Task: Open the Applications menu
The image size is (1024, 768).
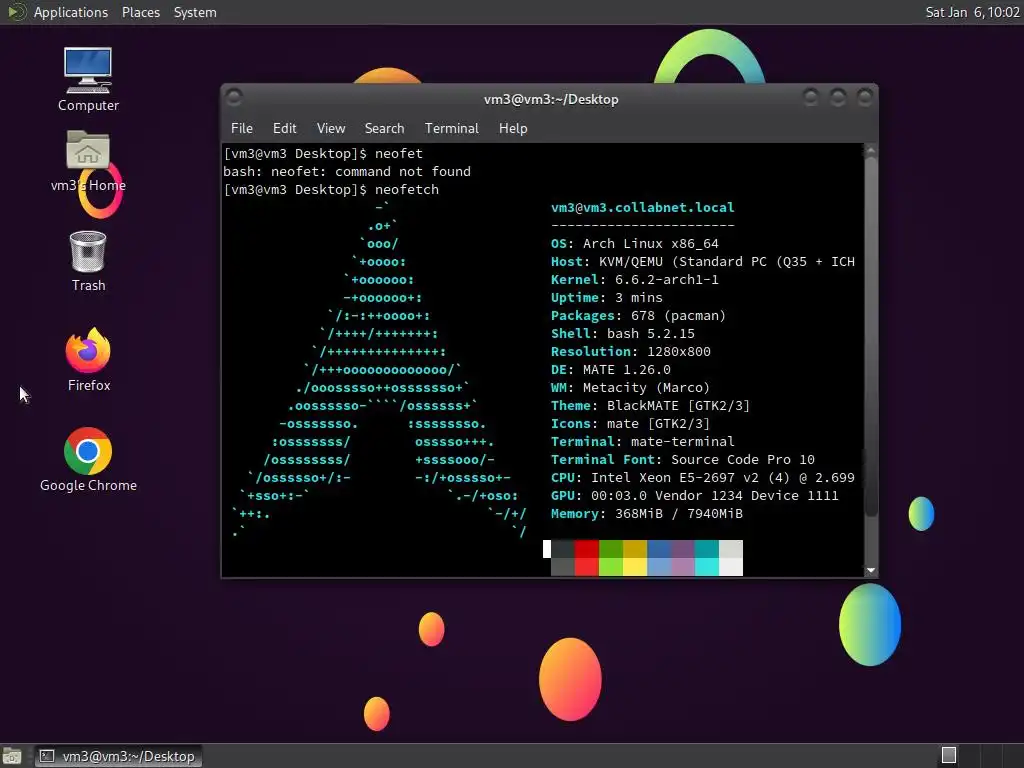Action: pos(71,12)
